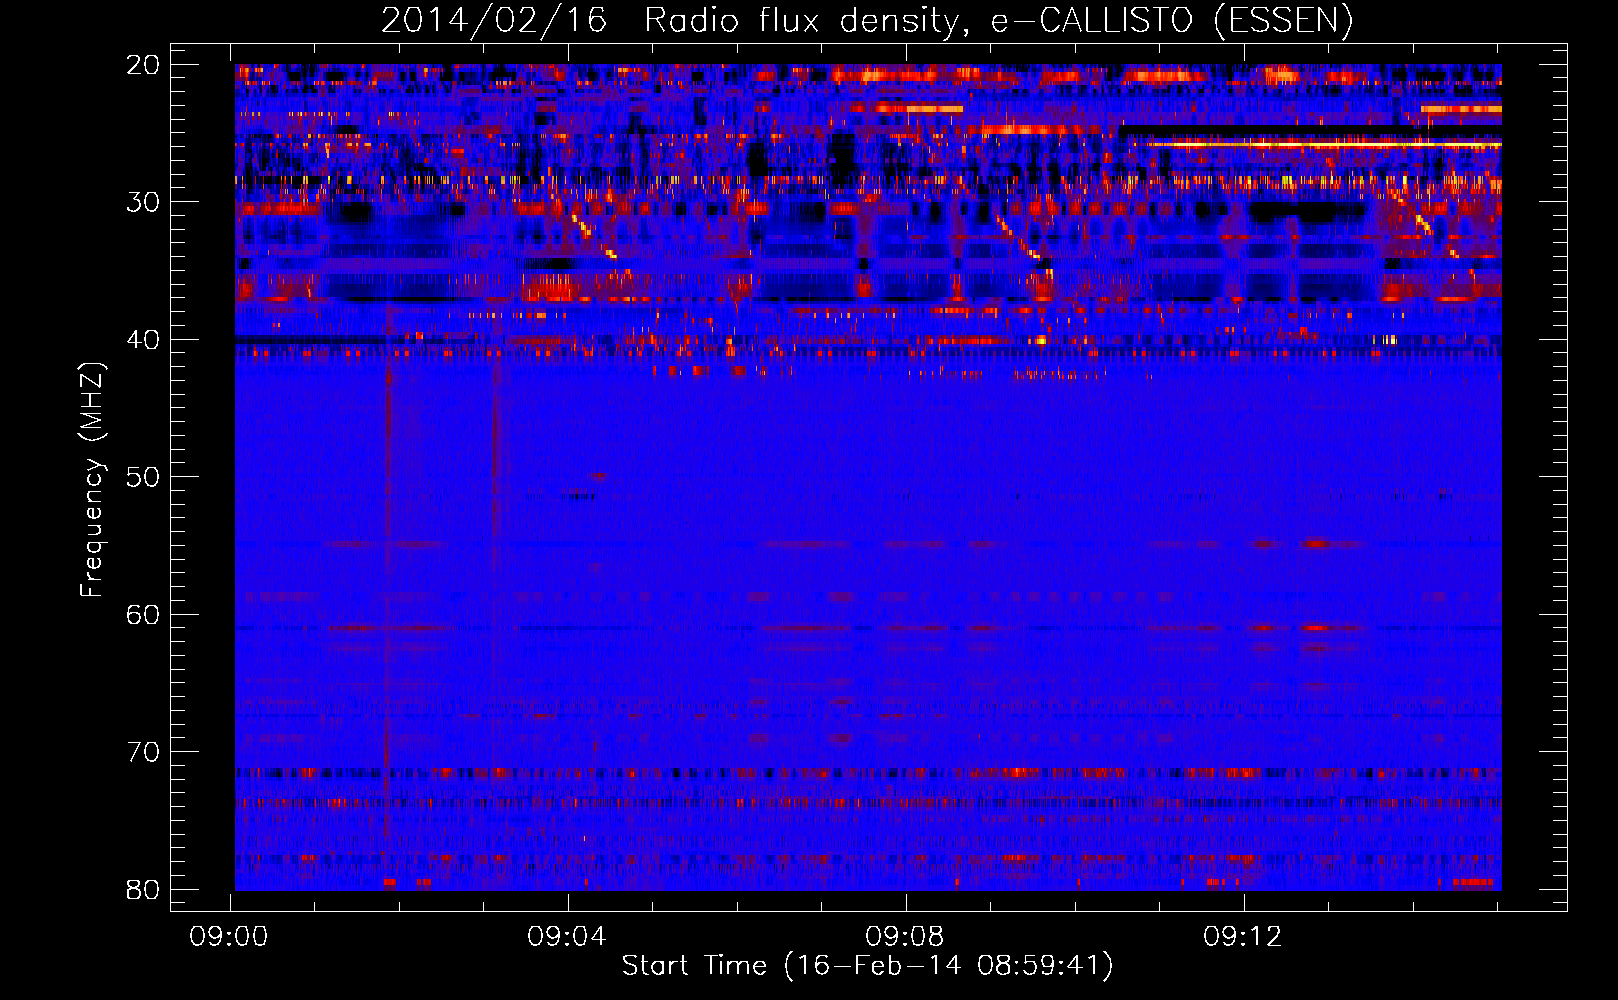Click the 'e-CALLISTO (ESSEN)' title text
Screen dimensions: 1618x1000
[x=1172, y=20]
